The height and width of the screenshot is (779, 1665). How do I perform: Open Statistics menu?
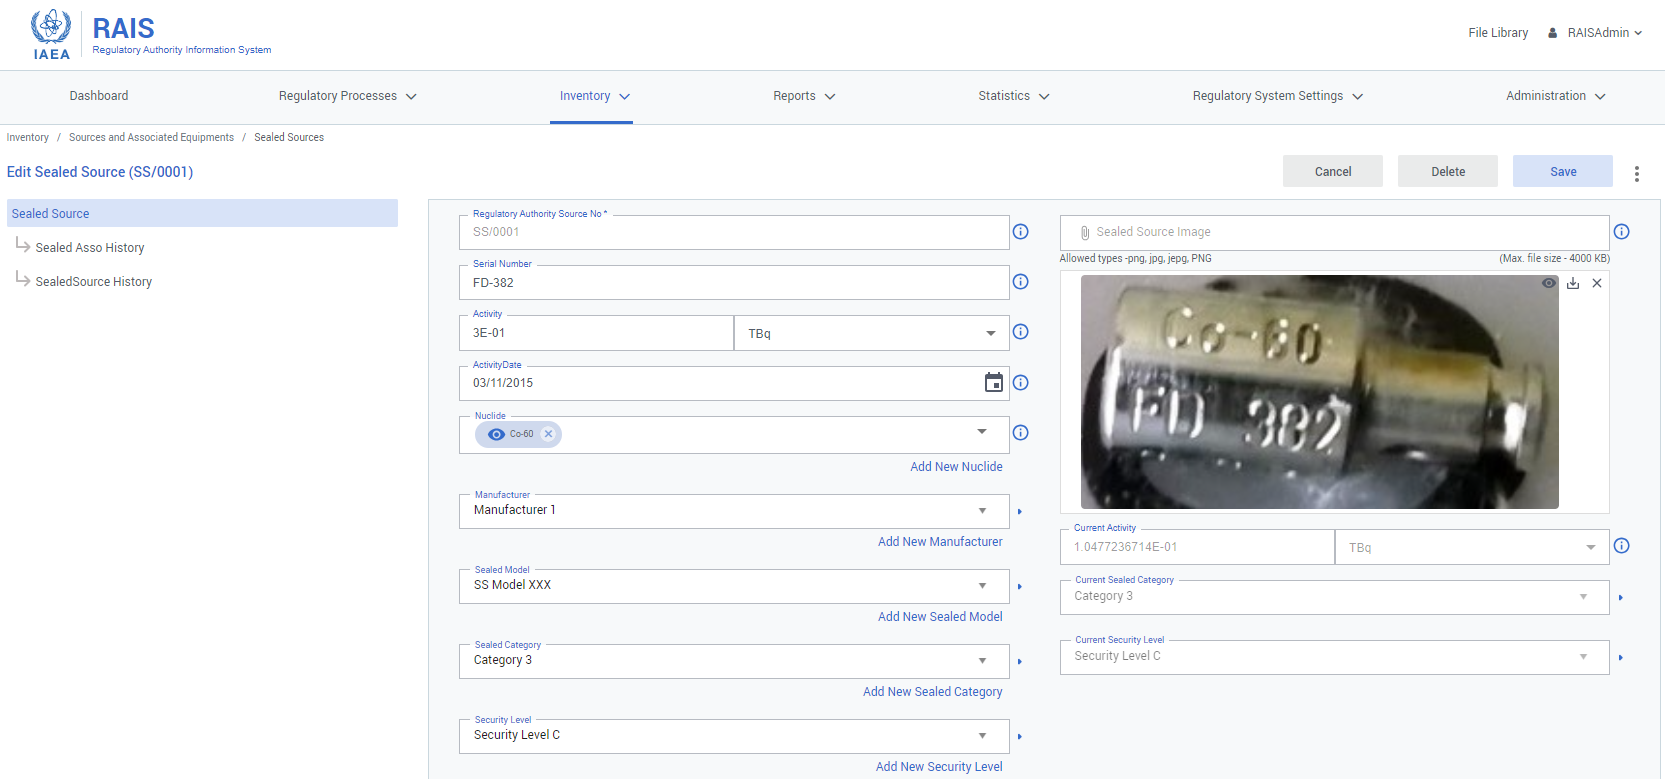[1014, 96]
